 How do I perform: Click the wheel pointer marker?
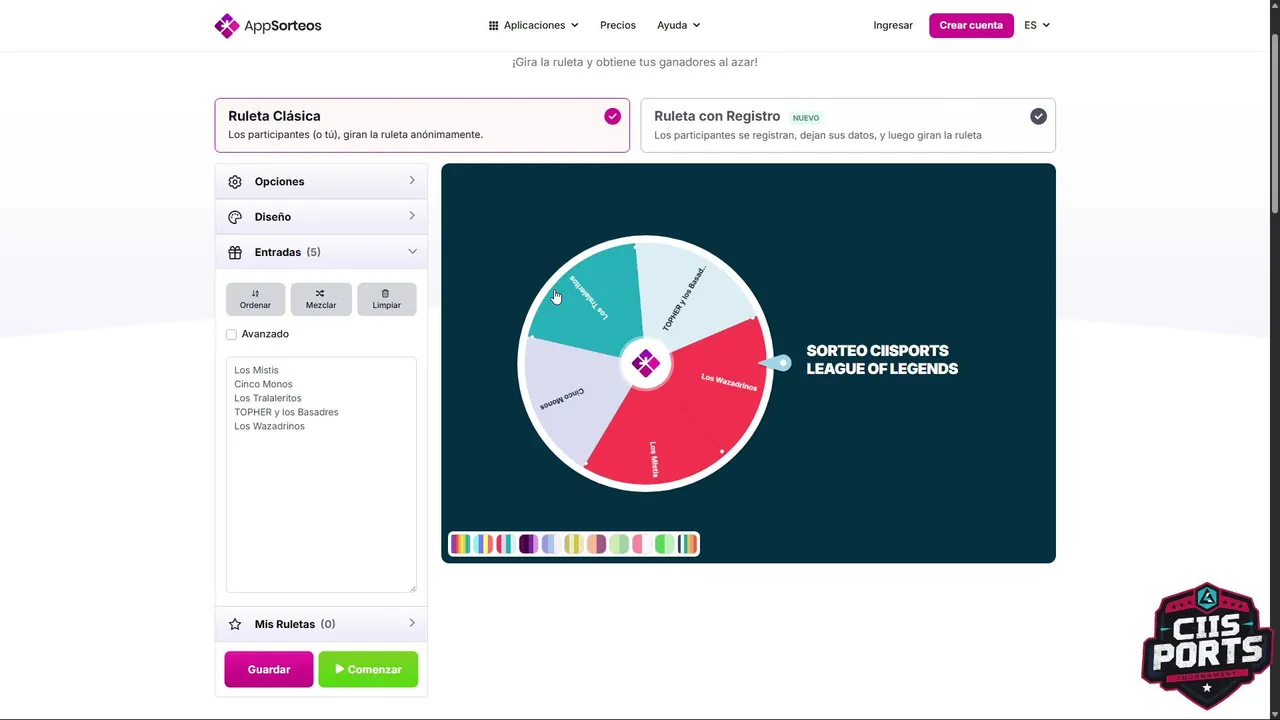(x=776, y=363)
